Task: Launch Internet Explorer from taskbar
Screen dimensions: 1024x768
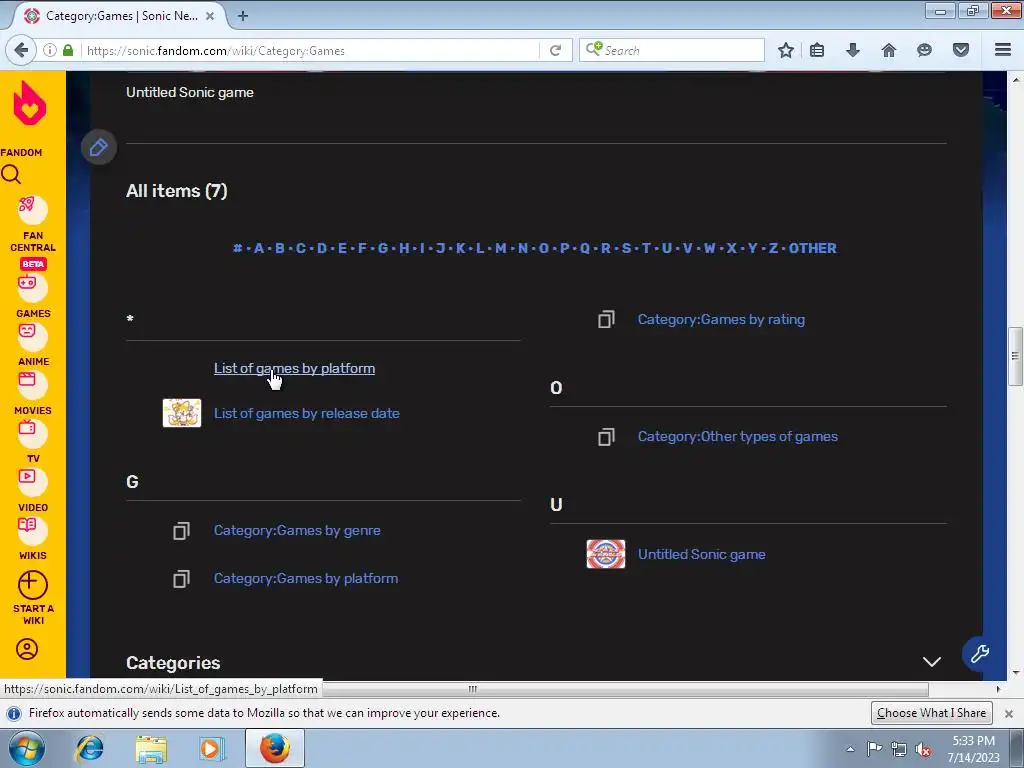Action: coord(89,748)
